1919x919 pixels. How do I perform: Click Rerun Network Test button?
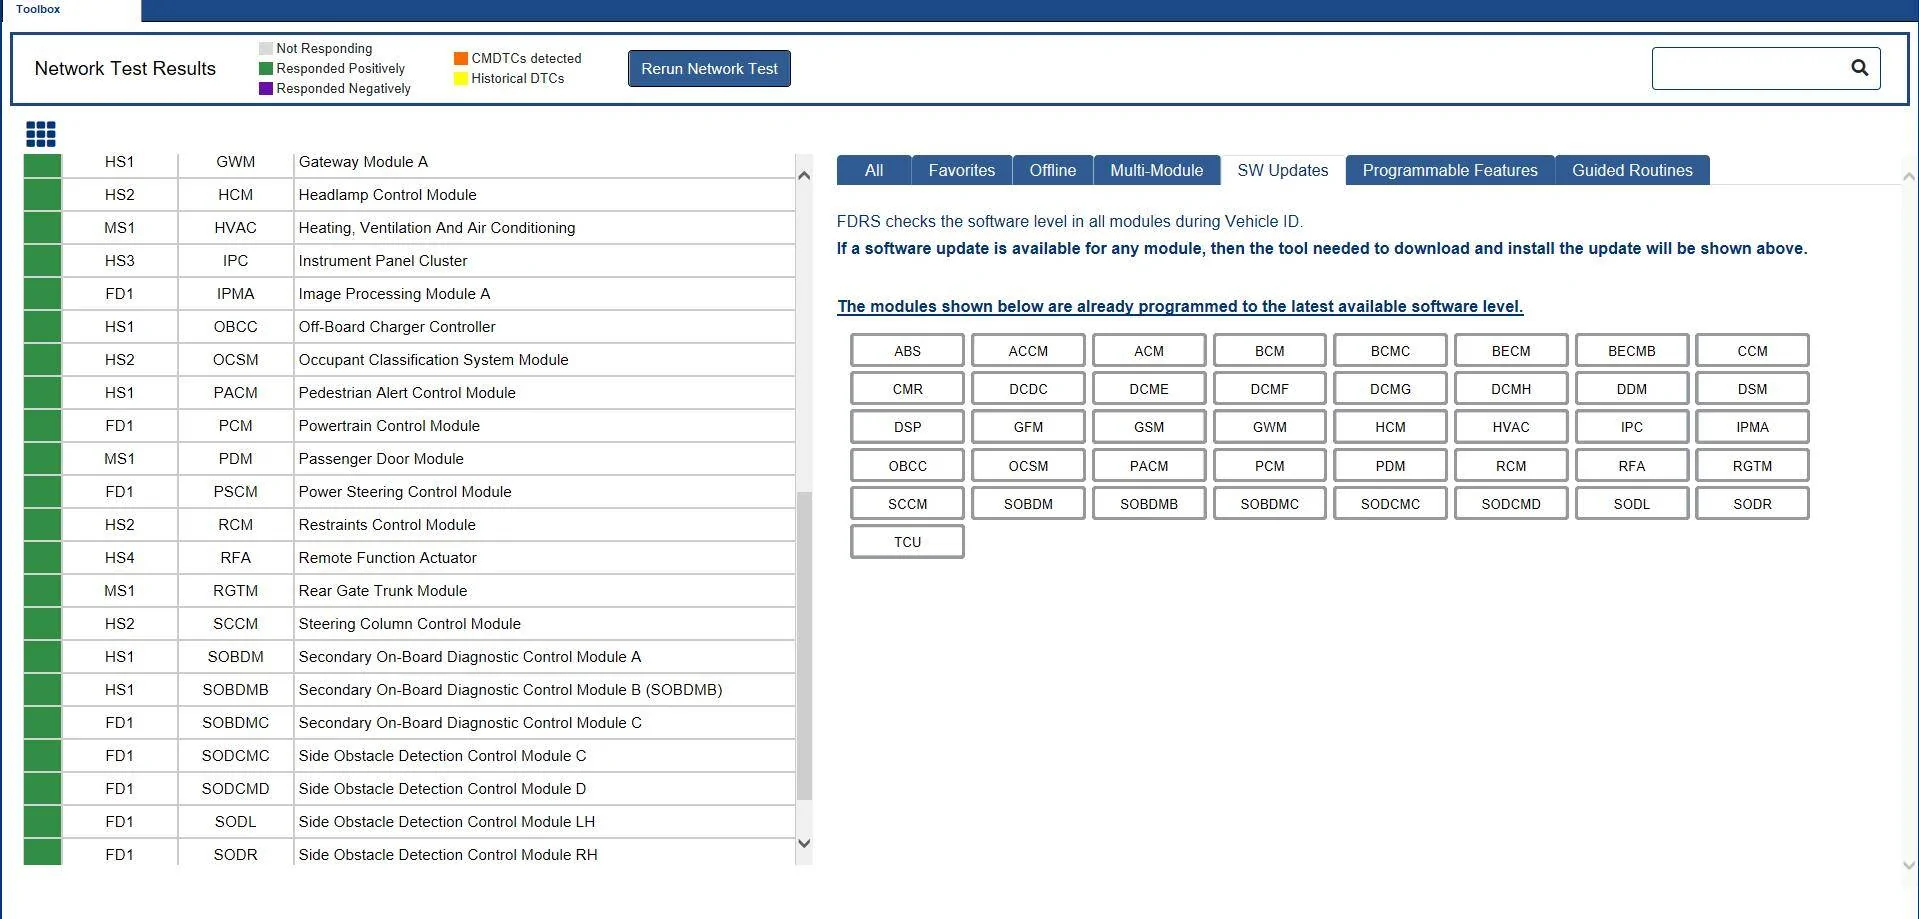point(709,69)
